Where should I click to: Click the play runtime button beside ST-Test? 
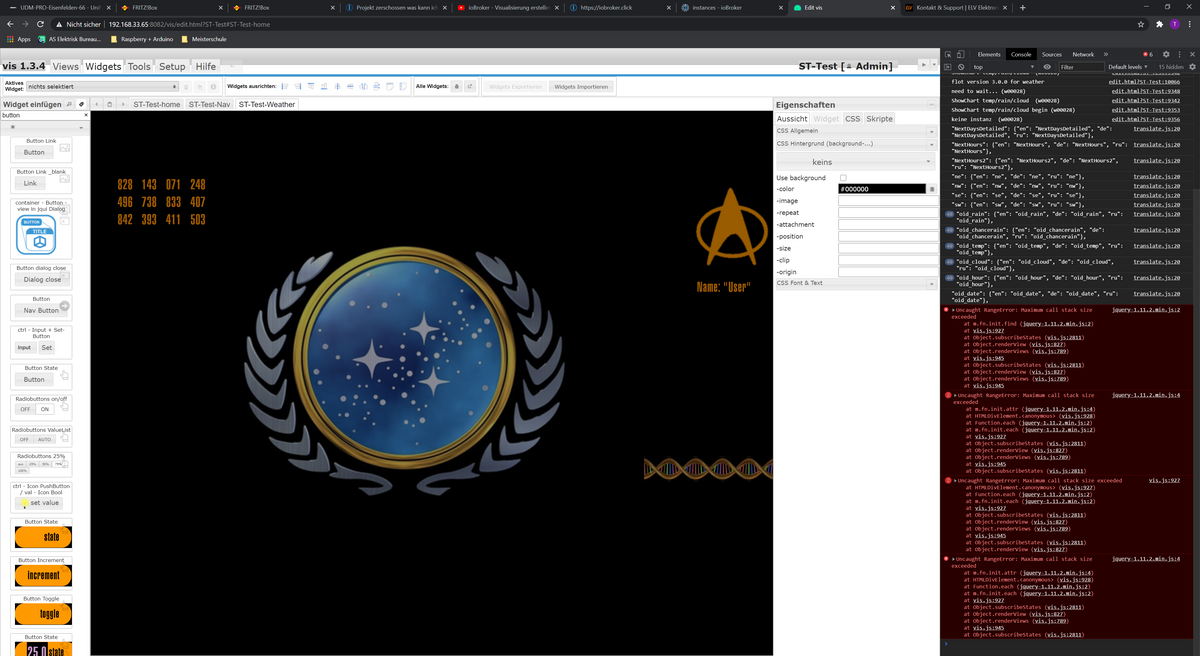pyautogui.click(x=923, y=65)
